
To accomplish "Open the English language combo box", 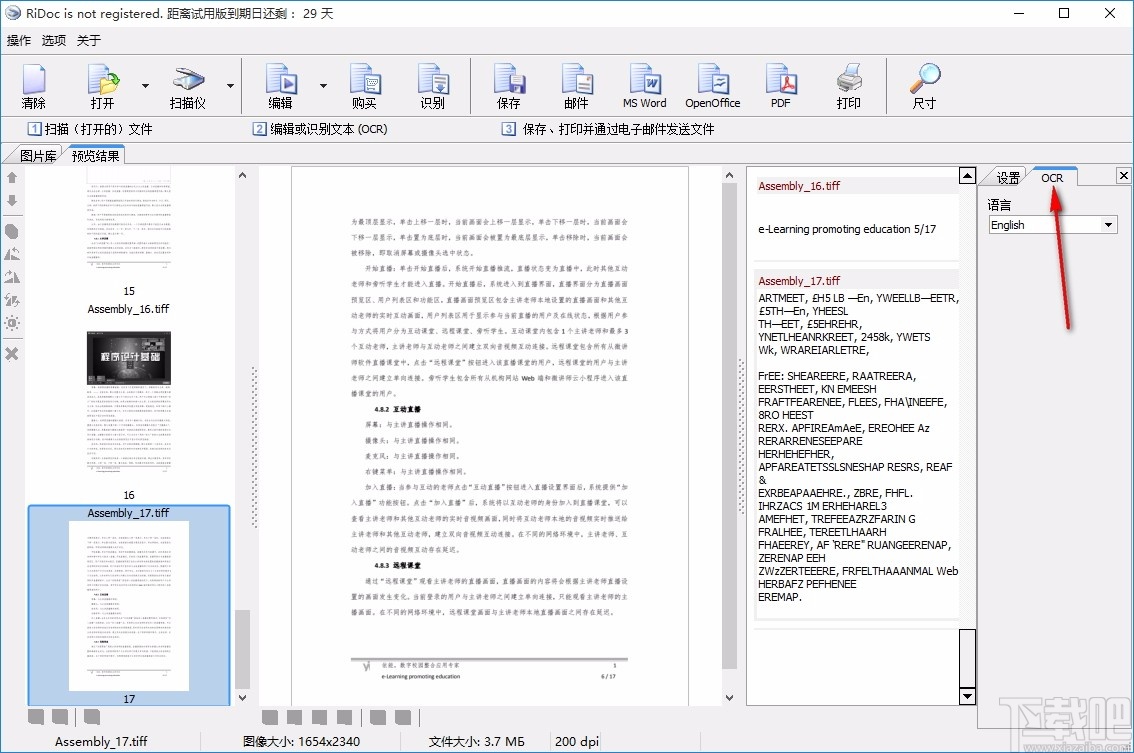I will (x=1053, y=225).
